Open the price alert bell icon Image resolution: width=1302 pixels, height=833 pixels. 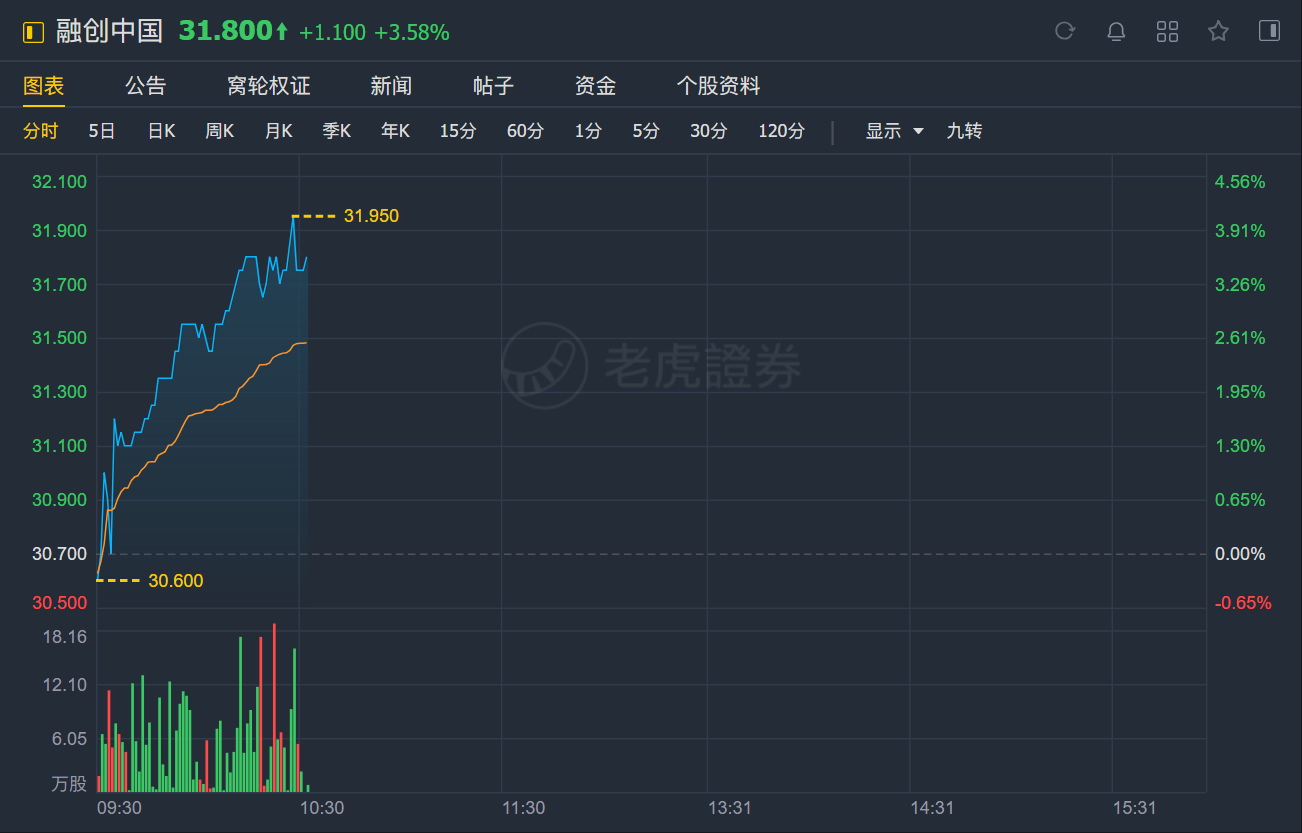click(1116, 31)
